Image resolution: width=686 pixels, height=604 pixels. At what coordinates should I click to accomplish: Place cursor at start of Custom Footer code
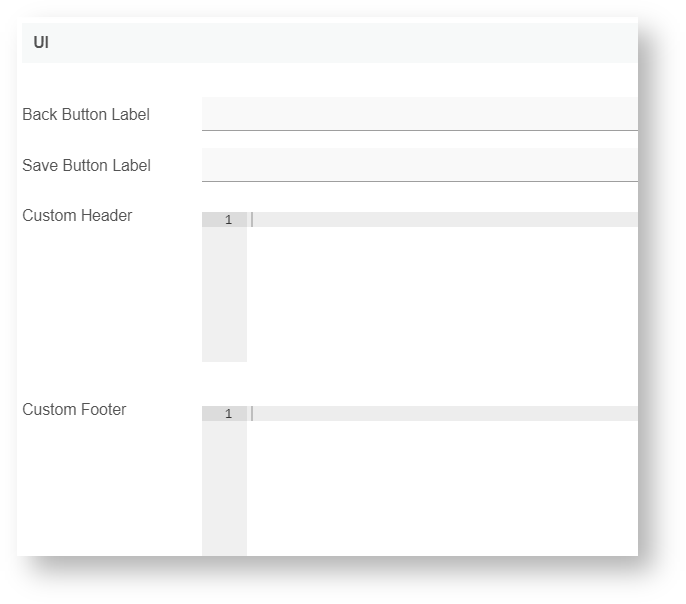tap(253, 413)
